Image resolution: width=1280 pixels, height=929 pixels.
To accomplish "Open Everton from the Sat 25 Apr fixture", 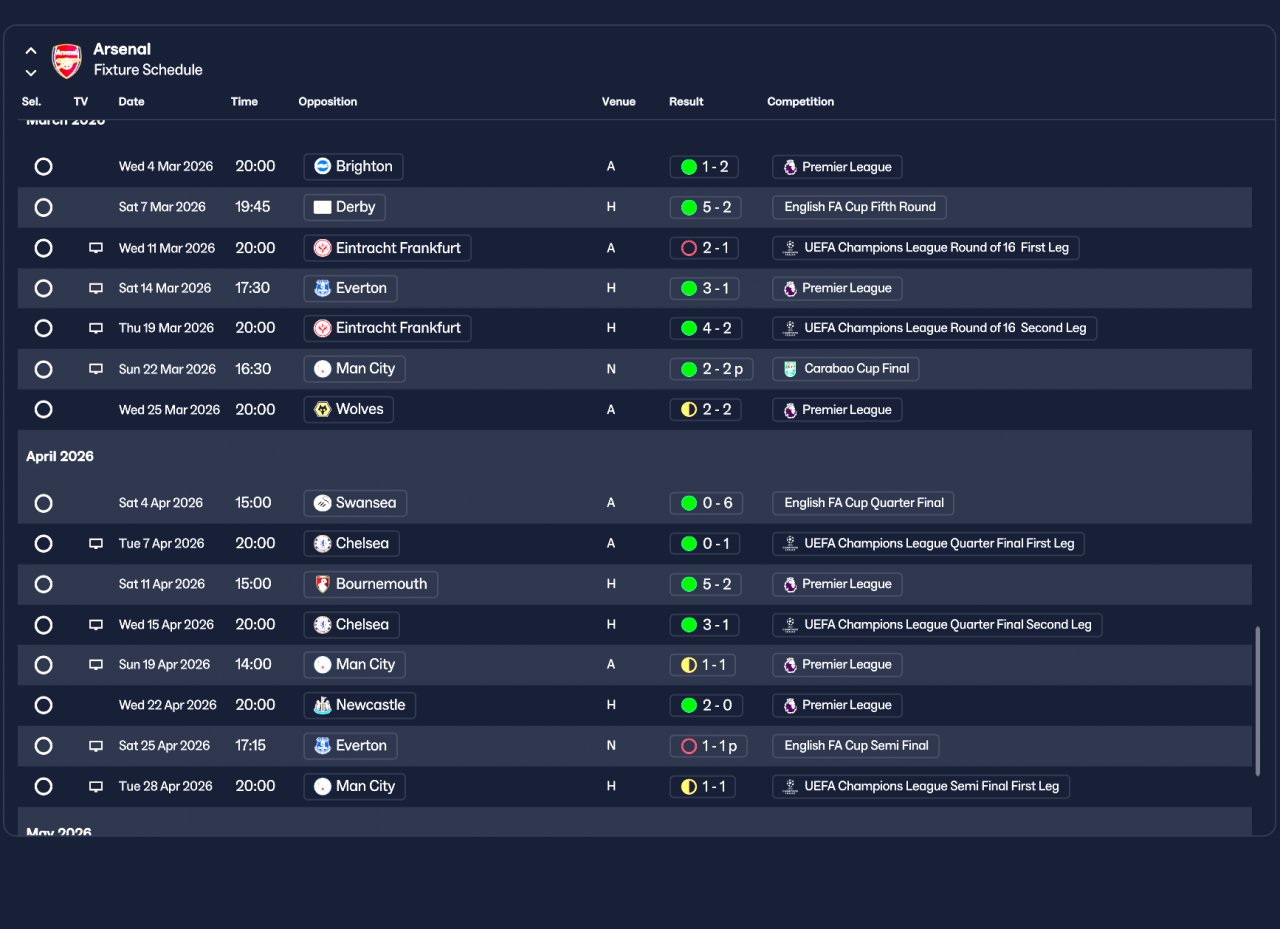I will tap(350, 746).
